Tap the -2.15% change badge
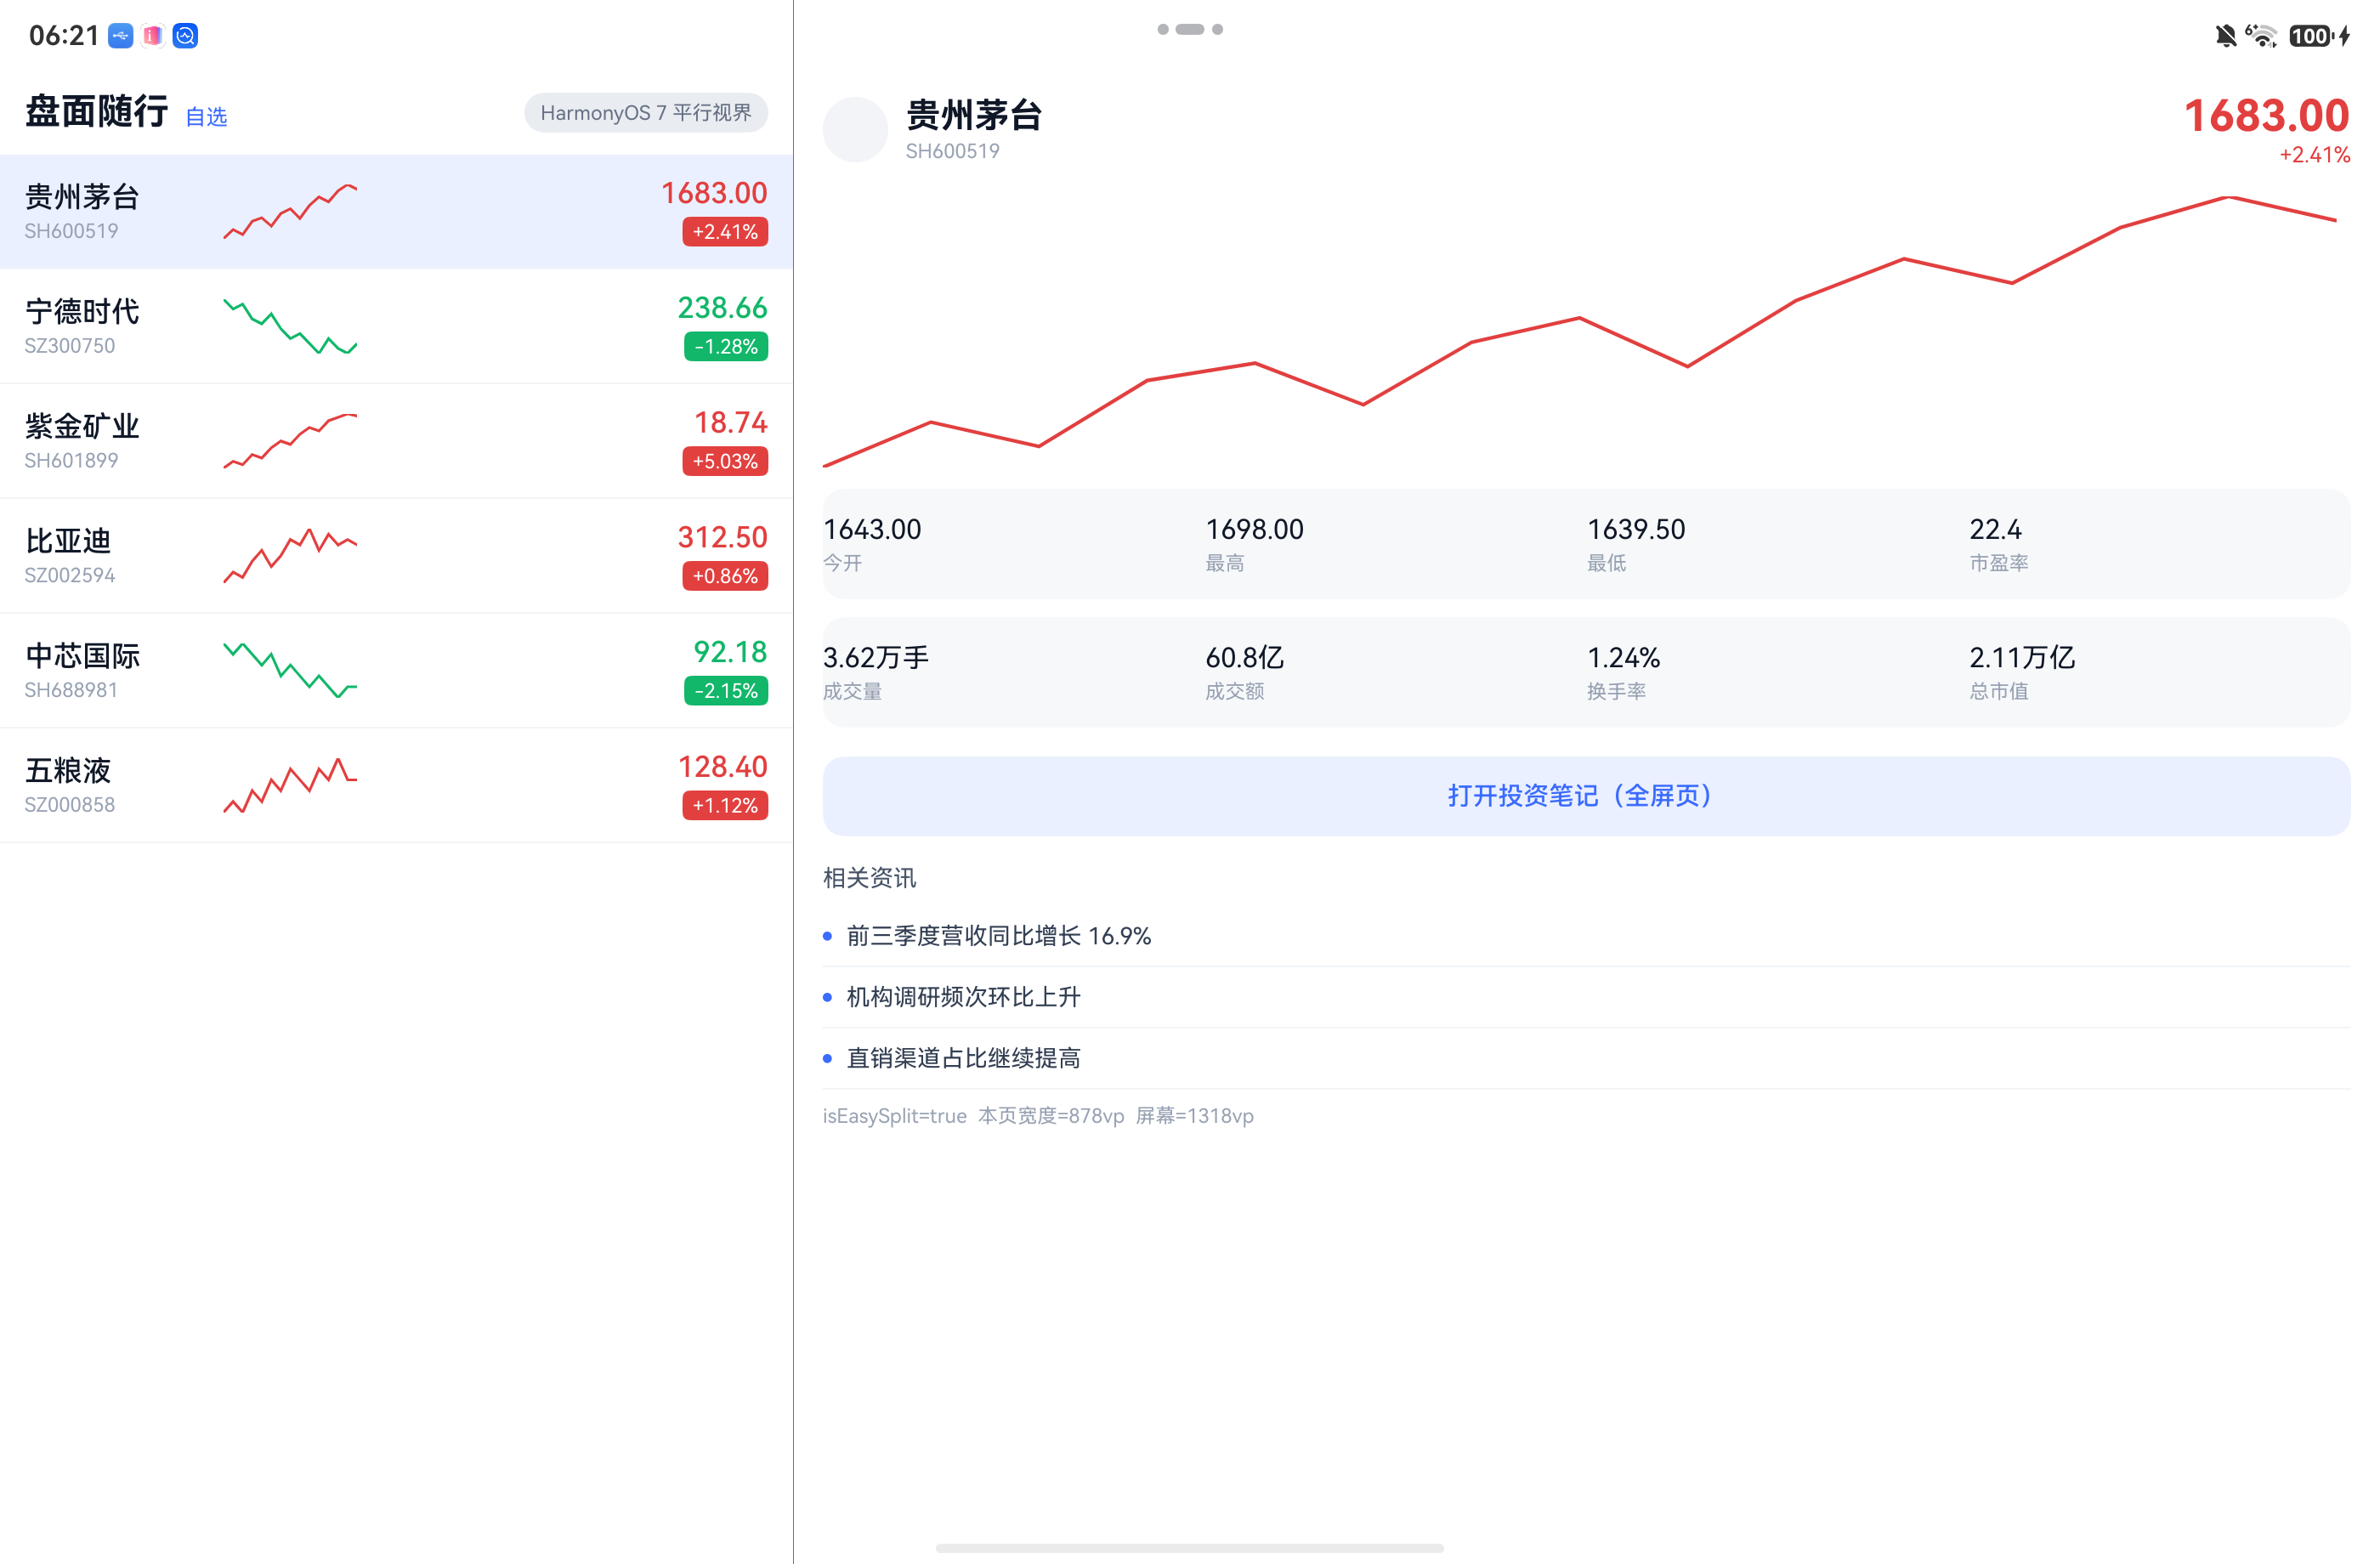 (x=726, y=691)
